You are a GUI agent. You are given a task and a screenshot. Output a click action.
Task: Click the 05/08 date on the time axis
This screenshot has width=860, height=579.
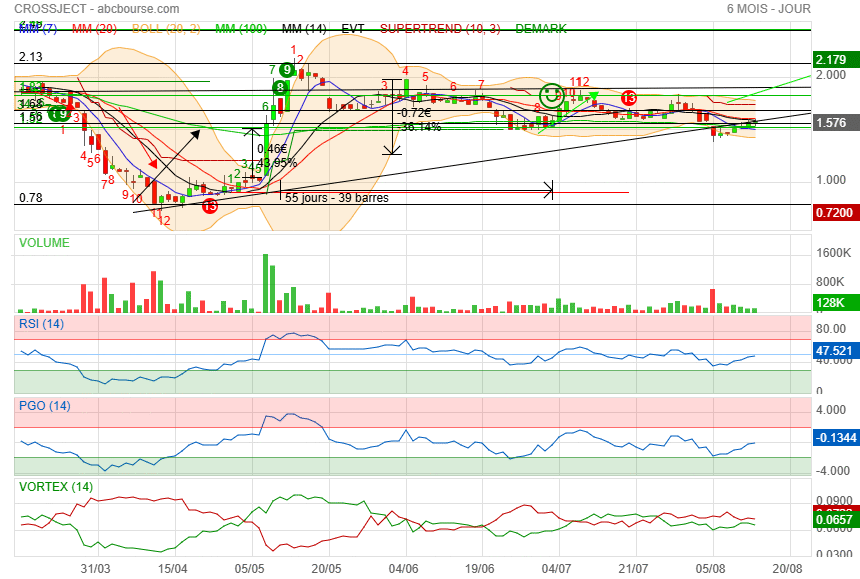(x=710, y=569)
